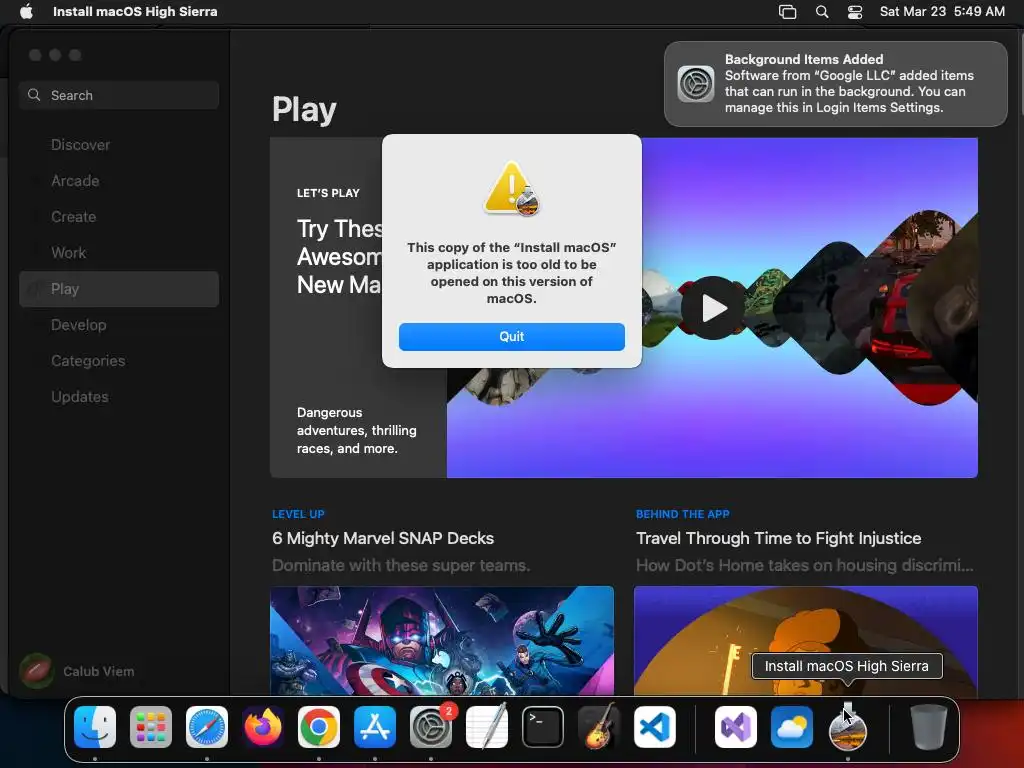This screenshot has height=768, width=1024.
Task: Click the BEHIND THE APP label
Action: [682, 514]
